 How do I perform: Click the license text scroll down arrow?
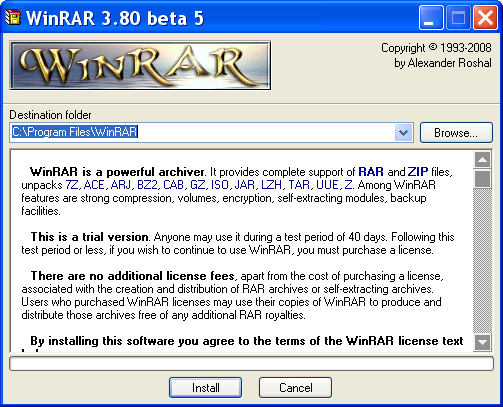click(x=482, y=342)
